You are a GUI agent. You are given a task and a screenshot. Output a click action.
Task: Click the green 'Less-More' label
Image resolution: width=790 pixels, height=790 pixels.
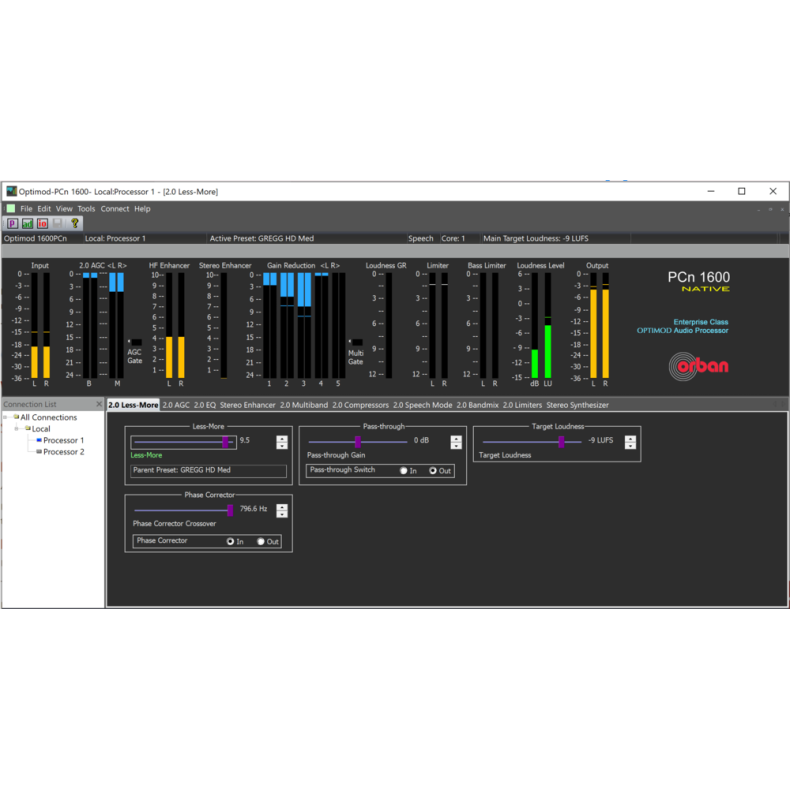[146, 455]
